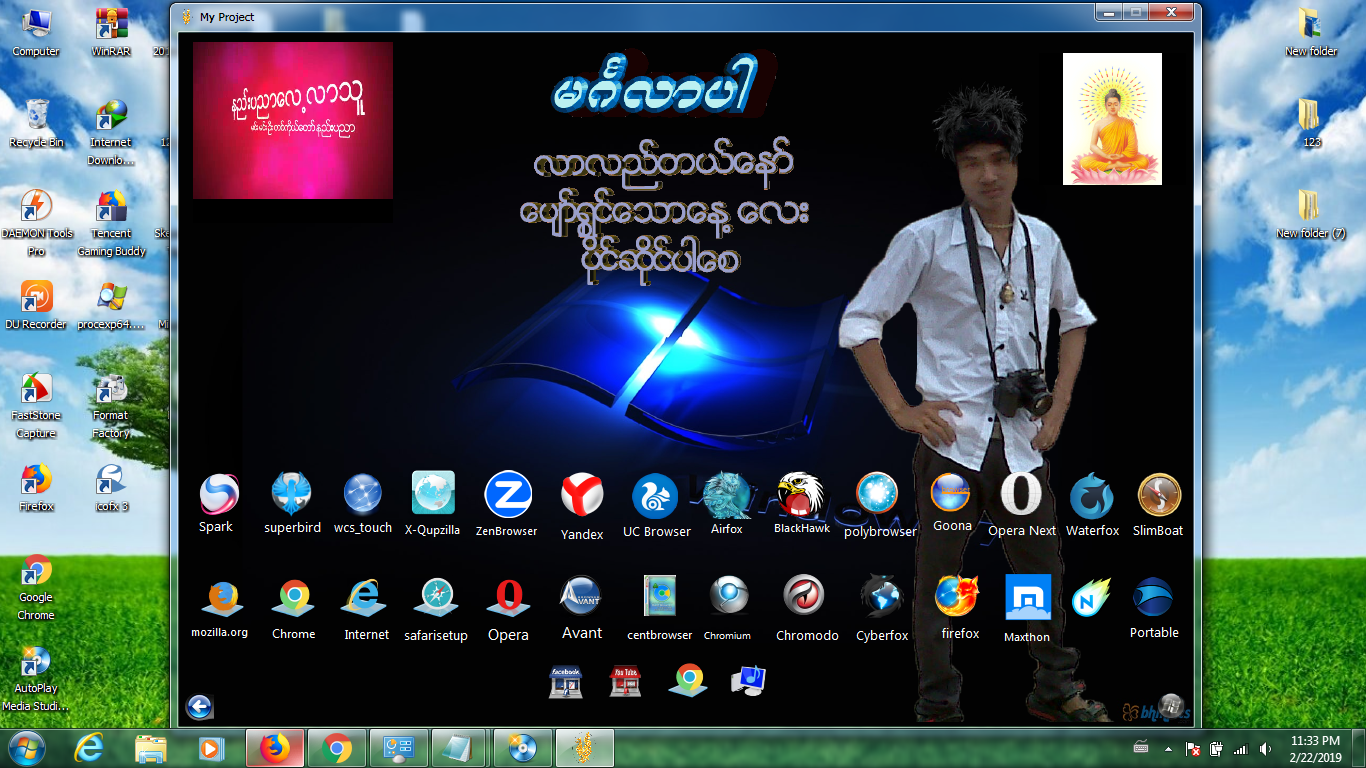Click the Airfox icon
The image size is (1366, 768).
[727, 495]
